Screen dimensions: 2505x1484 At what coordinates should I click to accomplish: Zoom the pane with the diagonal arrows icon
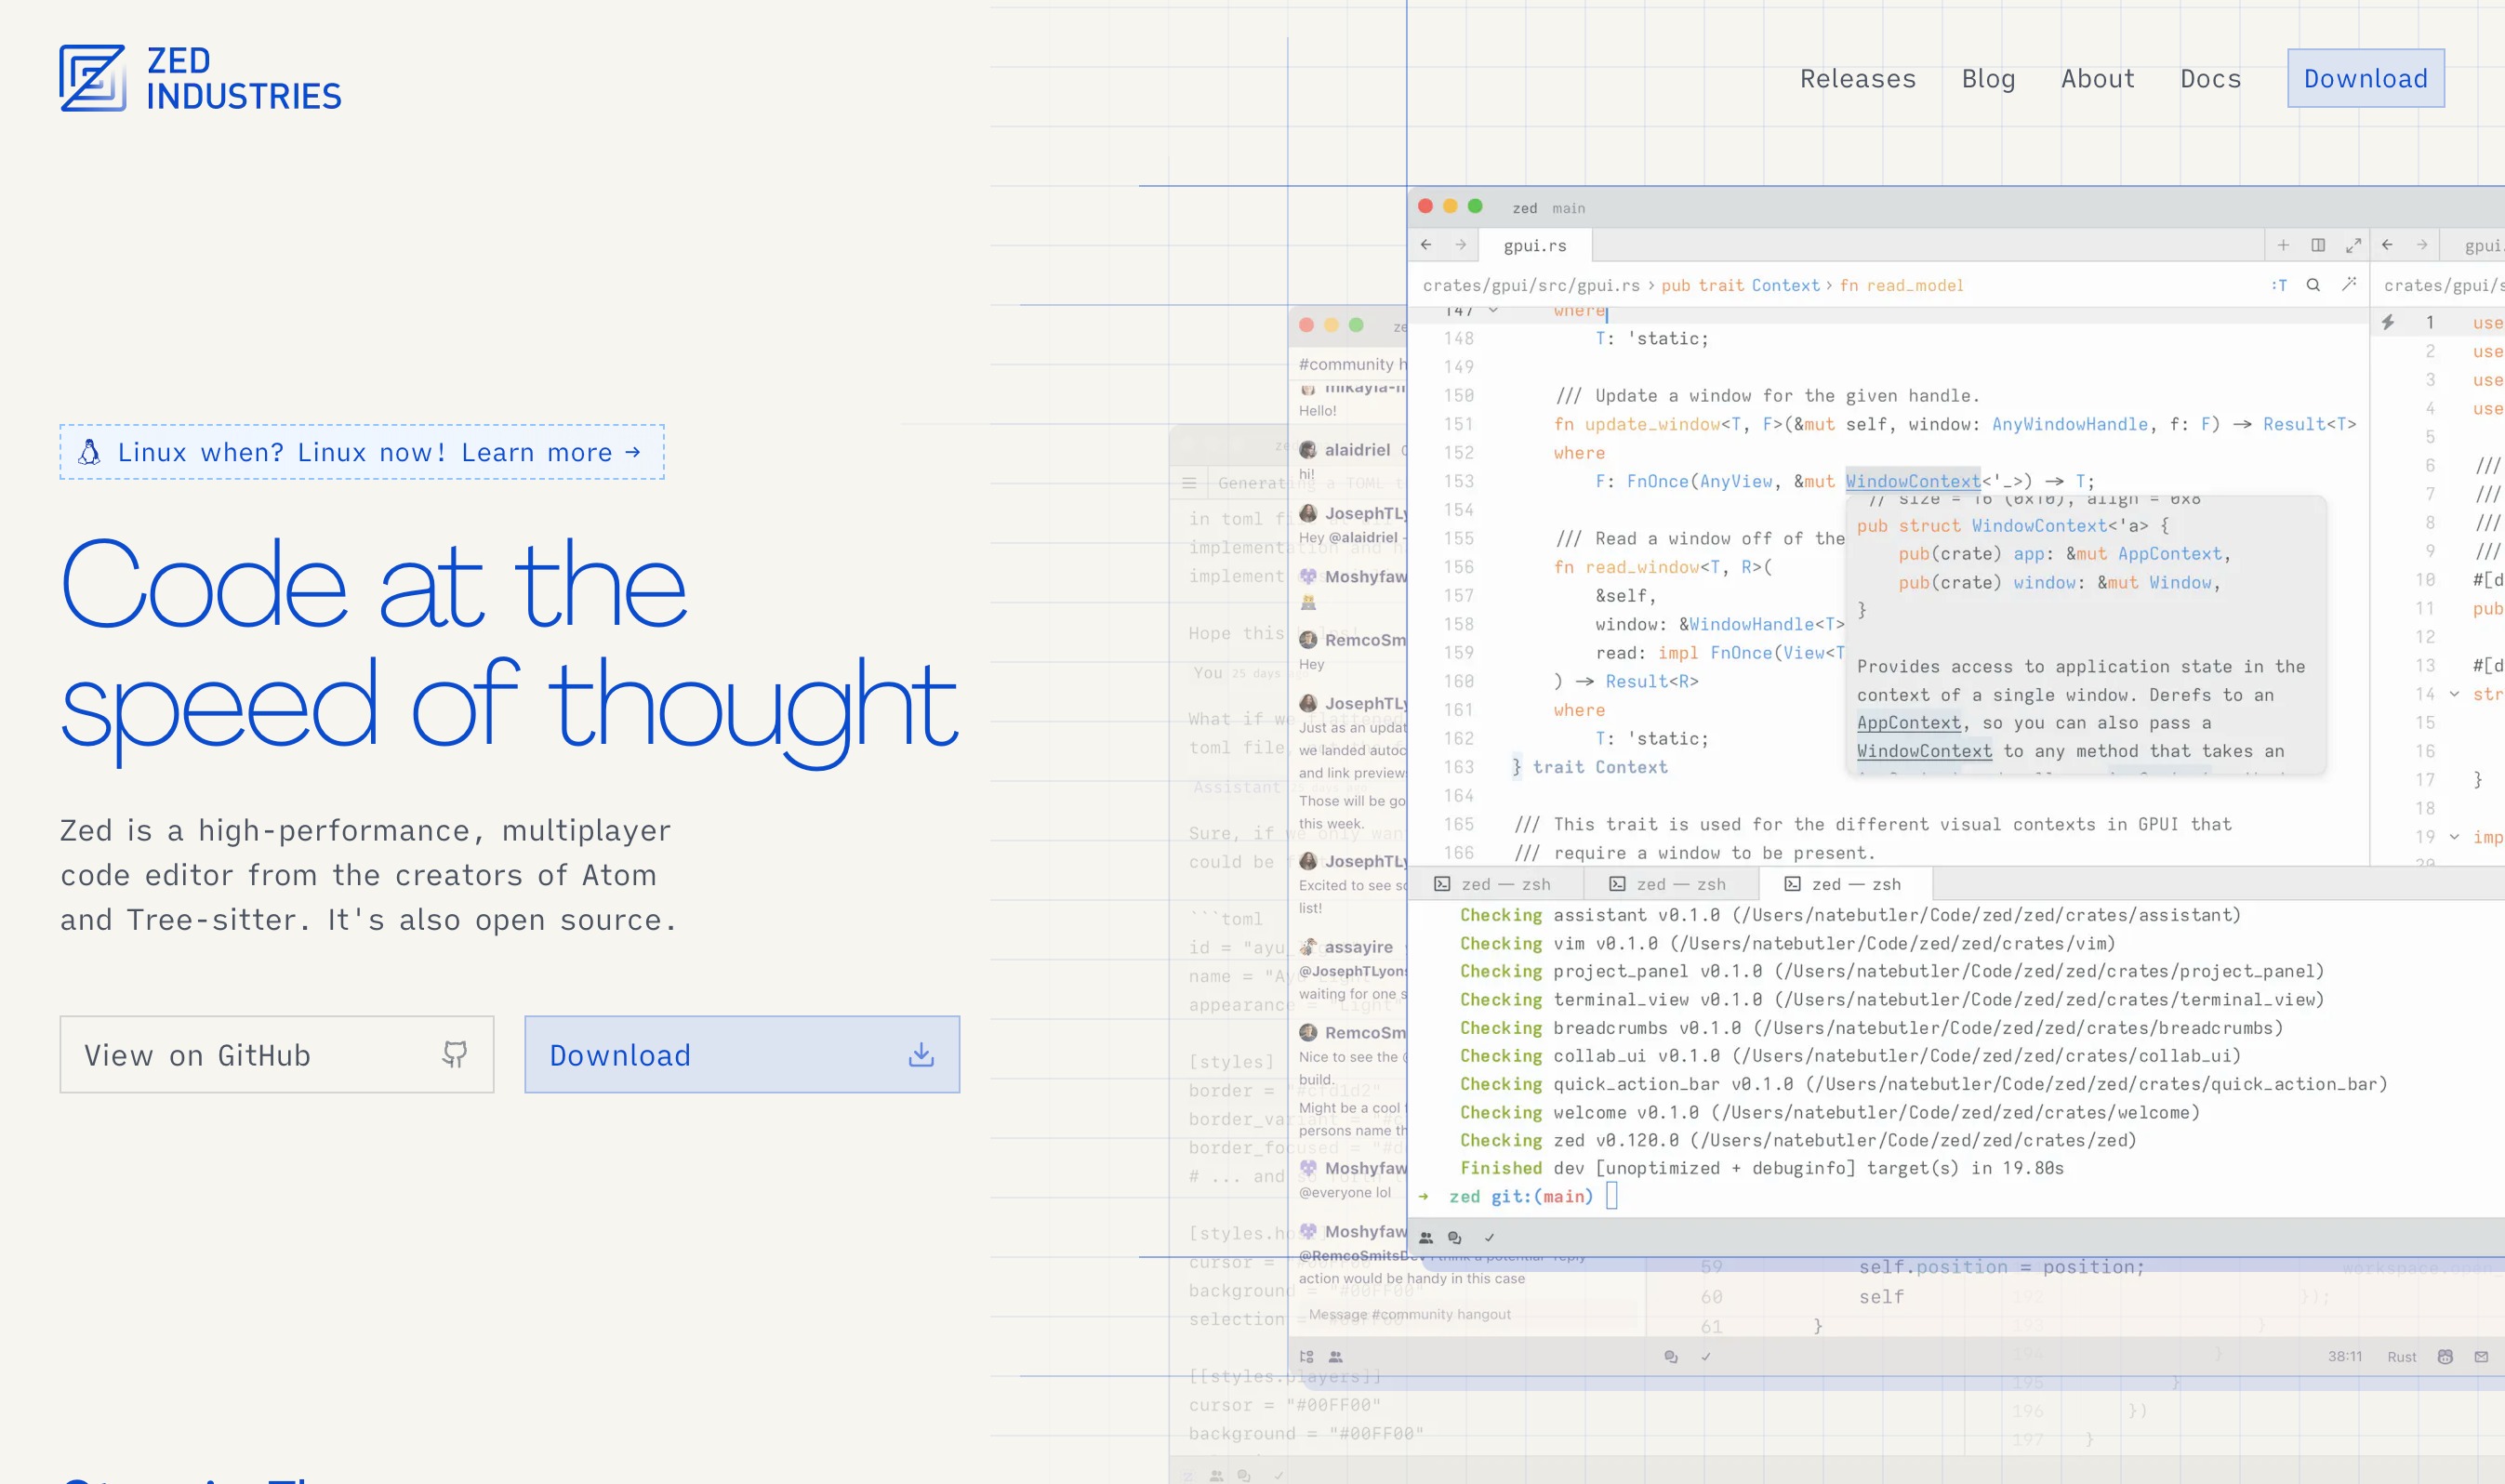click(x=2353, y=245)
